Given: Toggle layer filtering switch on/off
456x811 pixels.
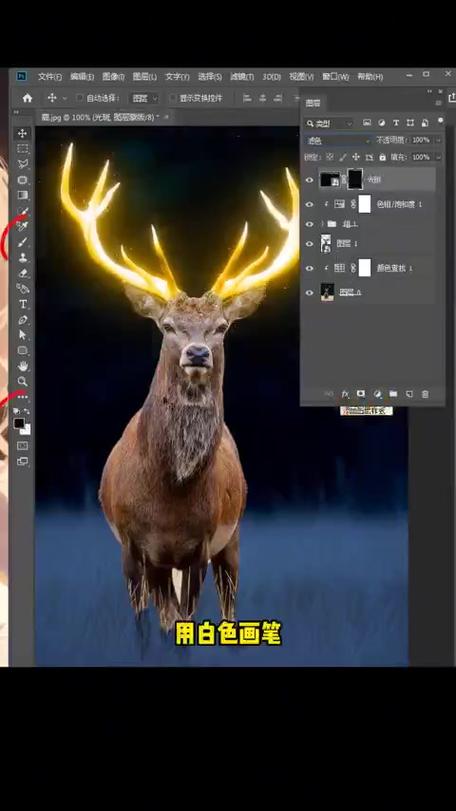Looking at the screenshot, I should pos(440,121).
